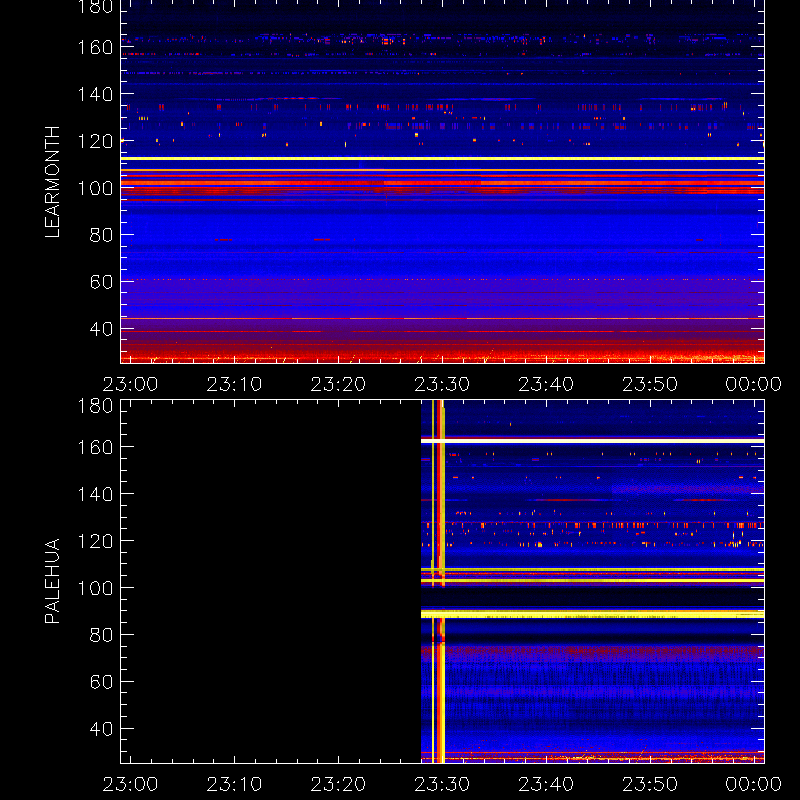
Task: Click the 23:00 time label below Learmonth plot
Action: click(x=130, y=384)
